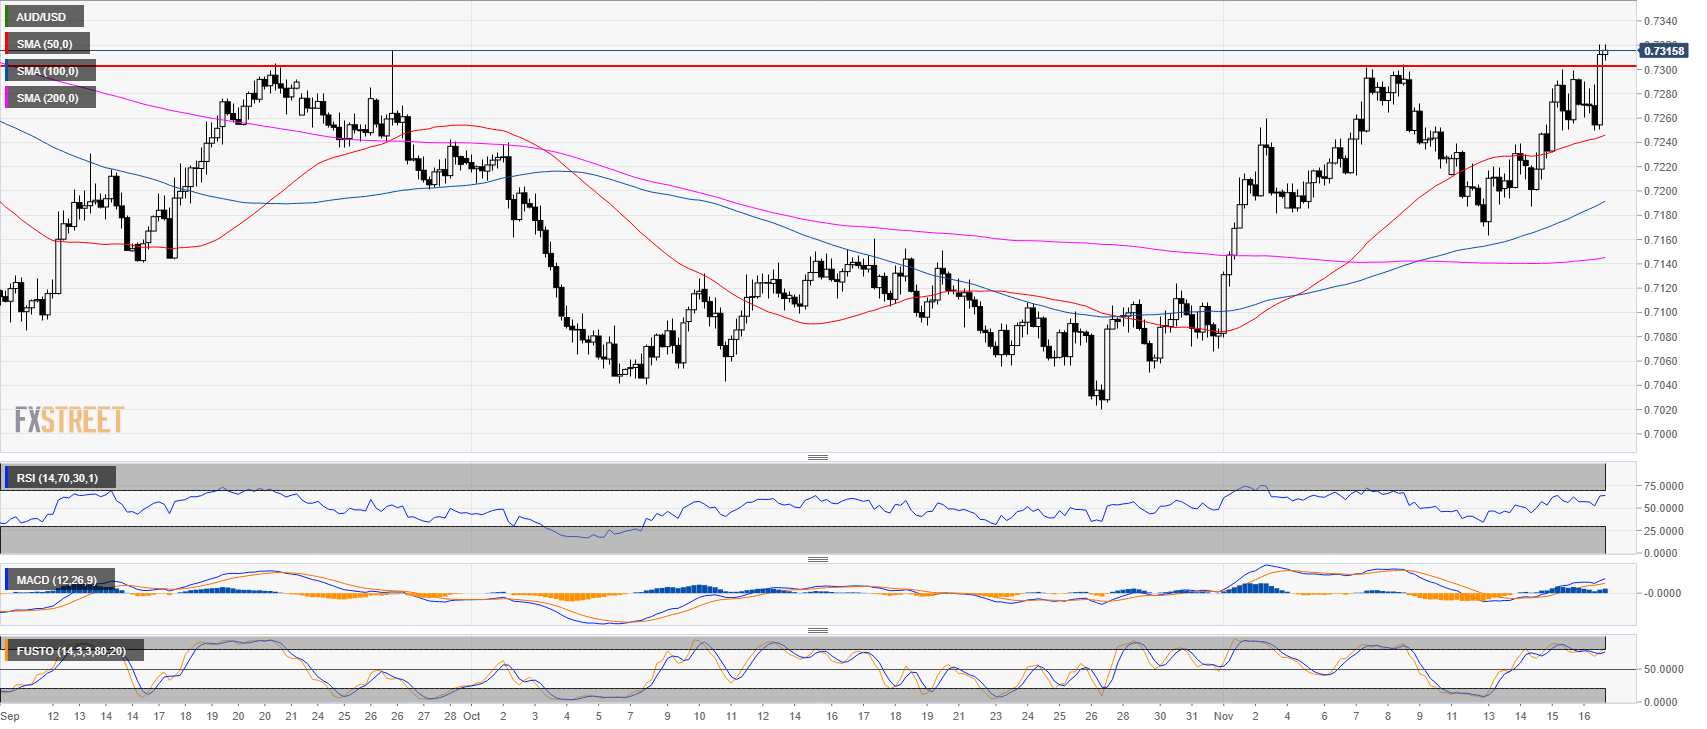Click the AUD/USD symbol legend label
1707x729 pixels.
click(42, 17)
